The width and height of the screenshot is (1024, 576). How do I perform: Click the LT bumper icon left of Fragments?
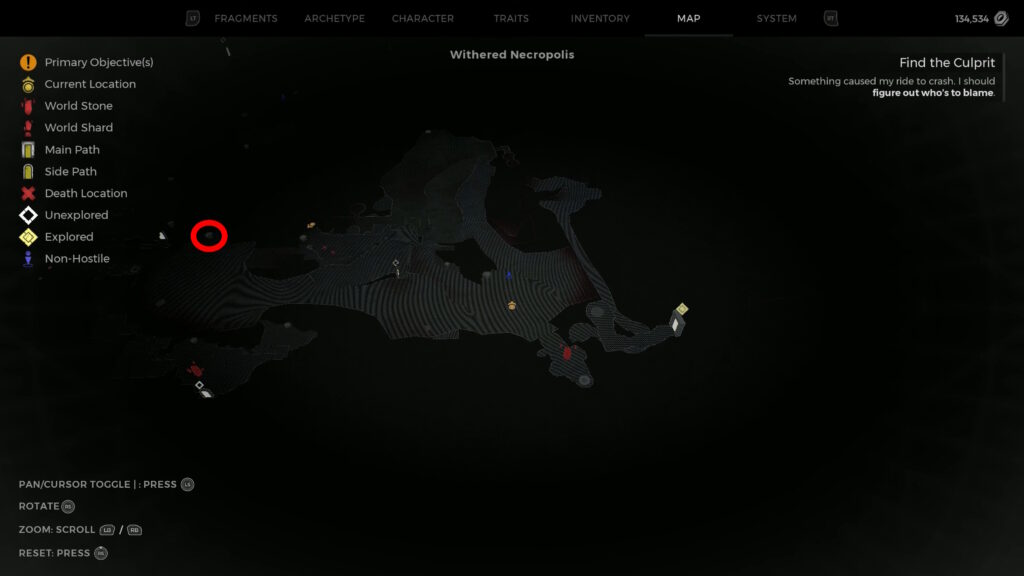(x=193, y=18)
